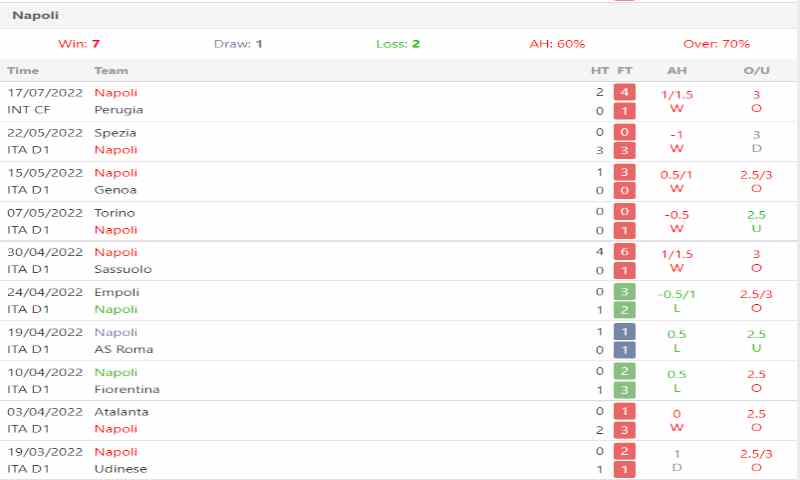Screen dimensions: 800x480
Task: Click the Time column header
Action: click(23, 71)
